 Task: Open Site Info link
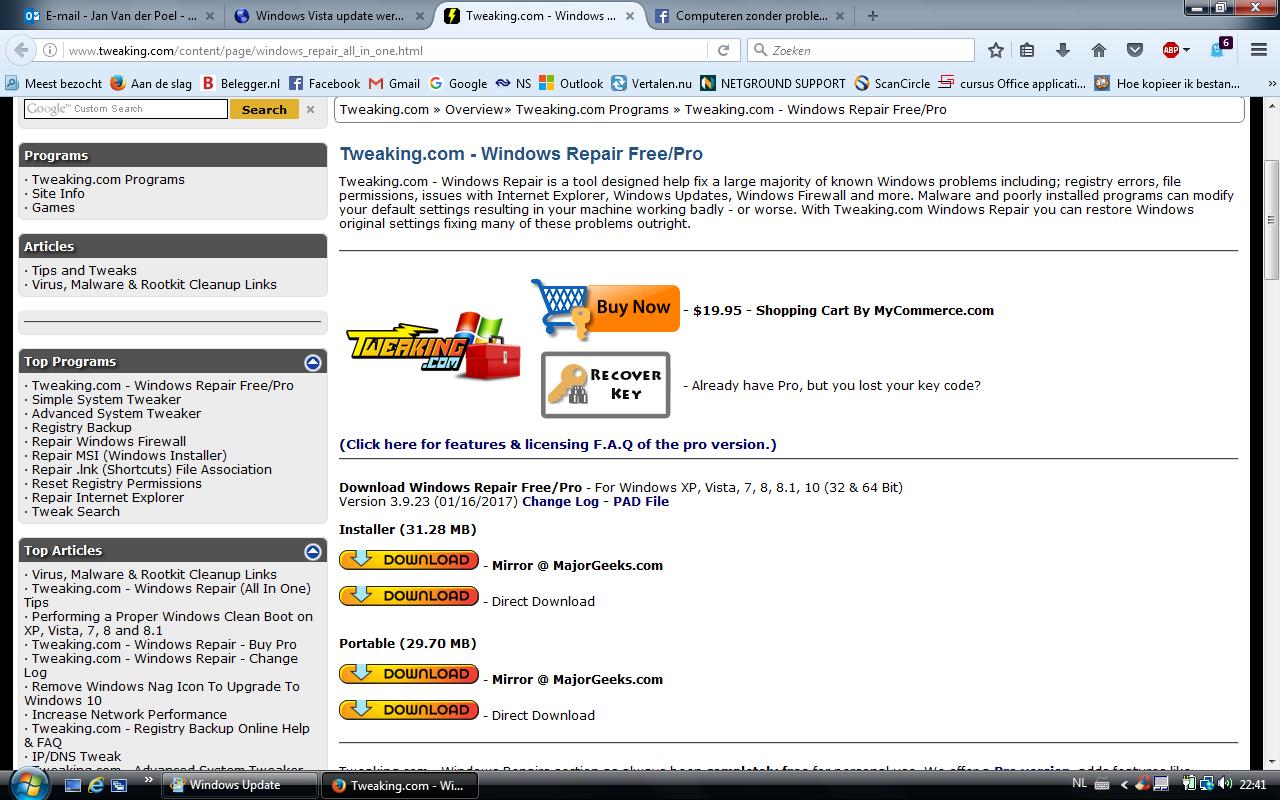click(x=58, y=193)
